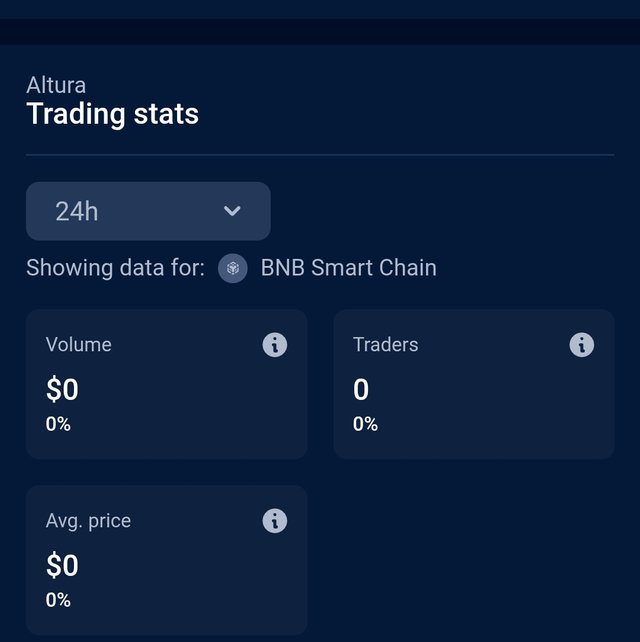Click the chevron arrow in the 24h selector
The image size is (640, 642).
click(x=232, y=211)
